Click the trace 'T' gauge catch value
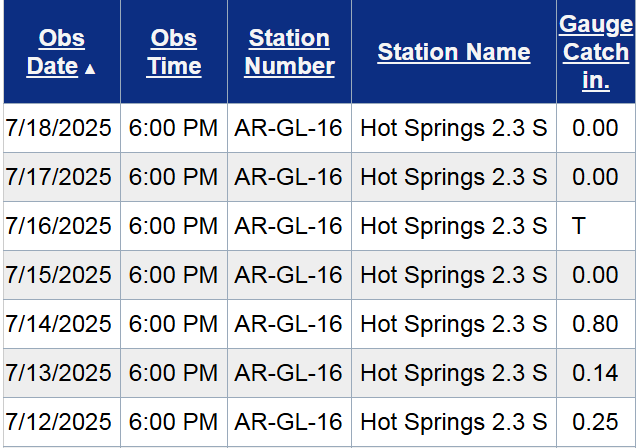Screen dimensions: 636x448 coord(579,226)
